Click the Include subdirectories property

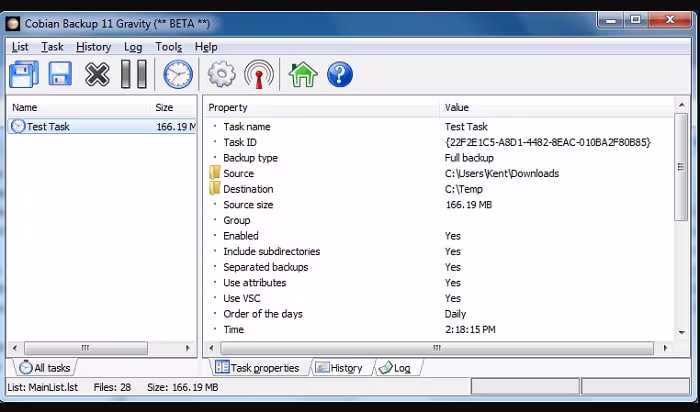point(439,251)
